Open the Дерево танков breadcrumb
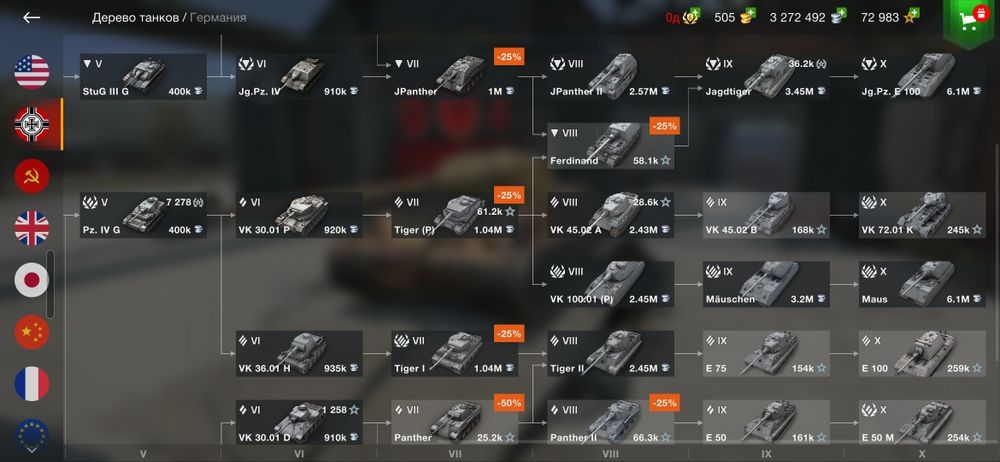 pos(135,18)
